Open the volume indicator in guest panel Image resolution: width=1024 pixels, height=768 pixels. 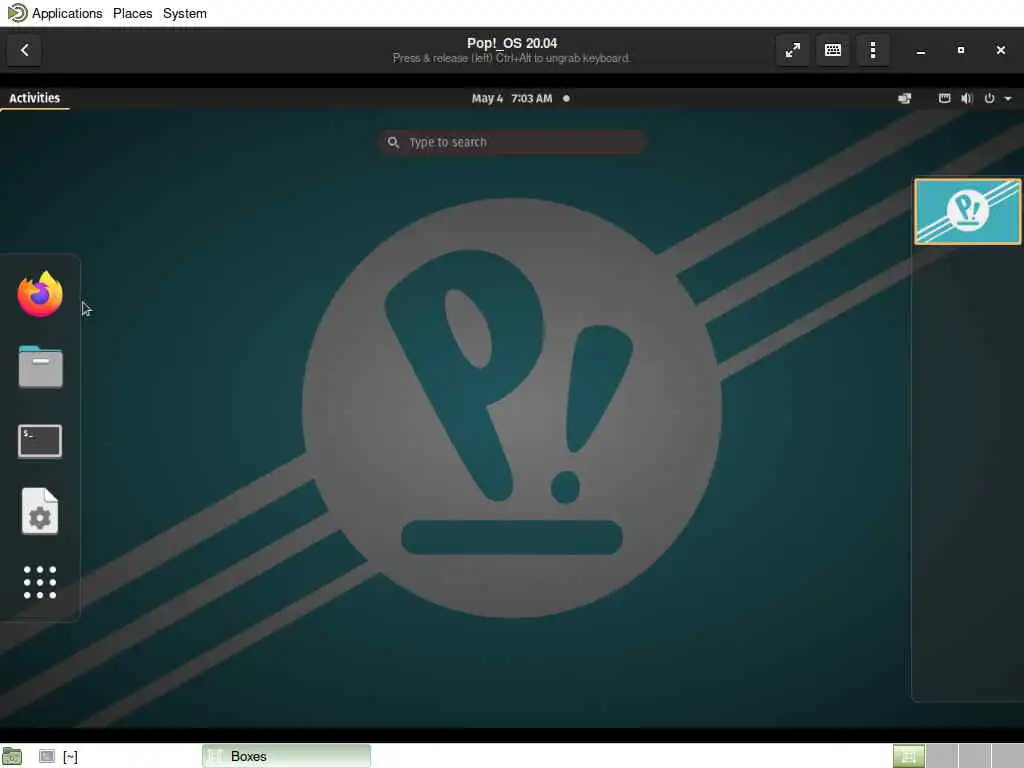(967, 99)
